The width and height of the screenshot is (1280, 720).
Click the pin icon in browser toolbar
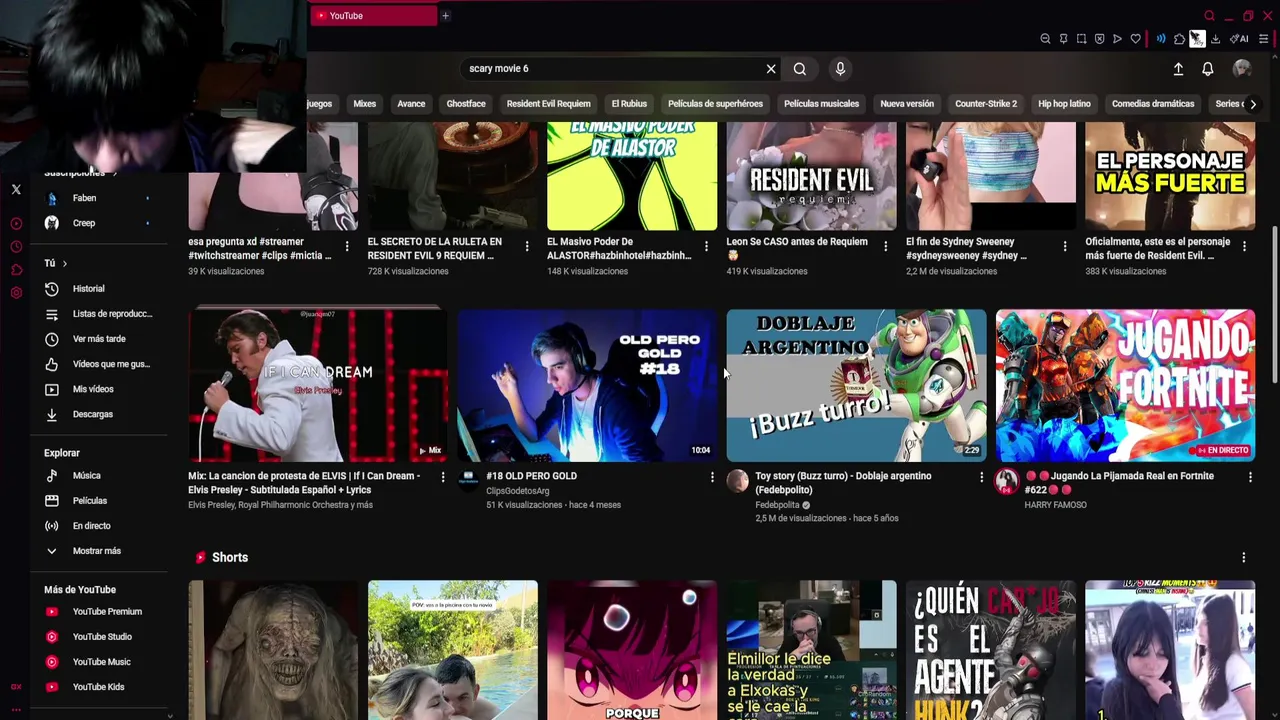pos(1063,39)
